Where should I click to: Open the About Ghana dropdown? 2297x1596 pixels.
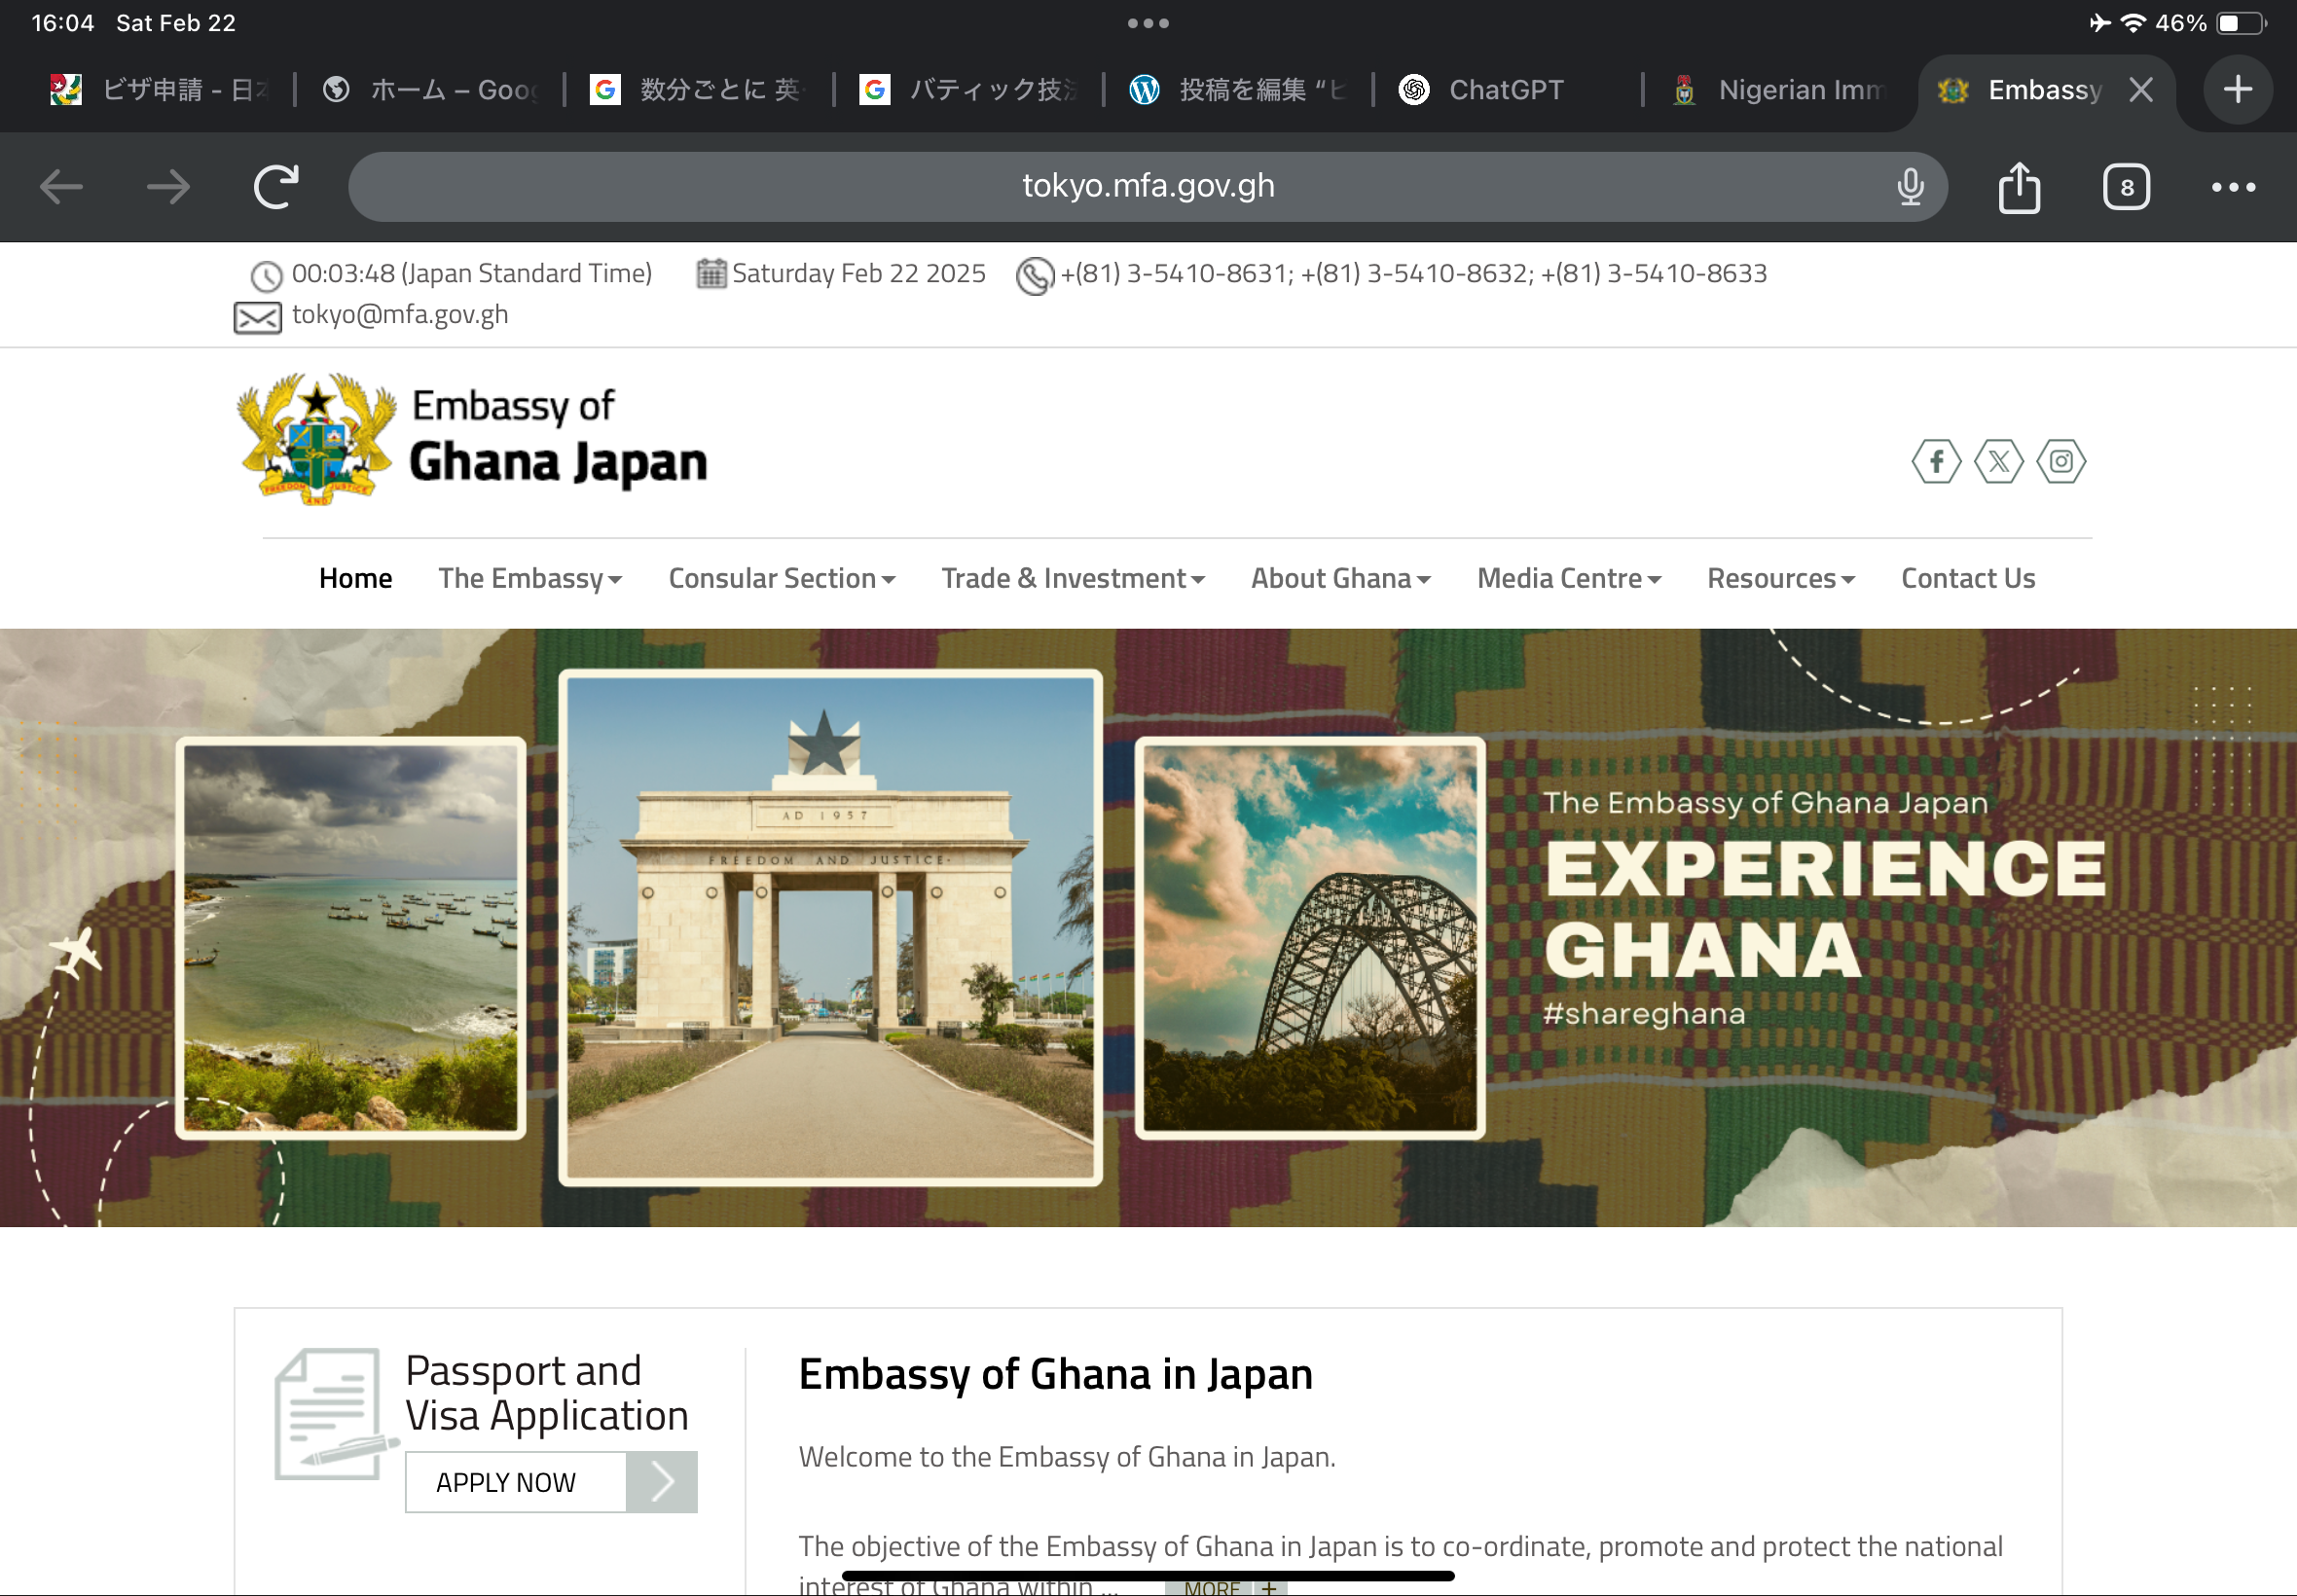point(1340,579)
